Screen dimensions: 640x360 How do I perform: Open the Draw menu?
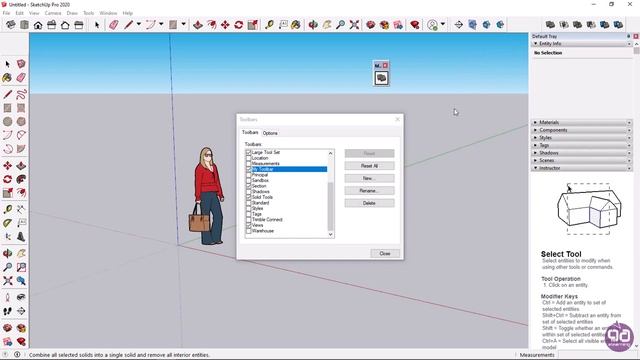point(72,13)
